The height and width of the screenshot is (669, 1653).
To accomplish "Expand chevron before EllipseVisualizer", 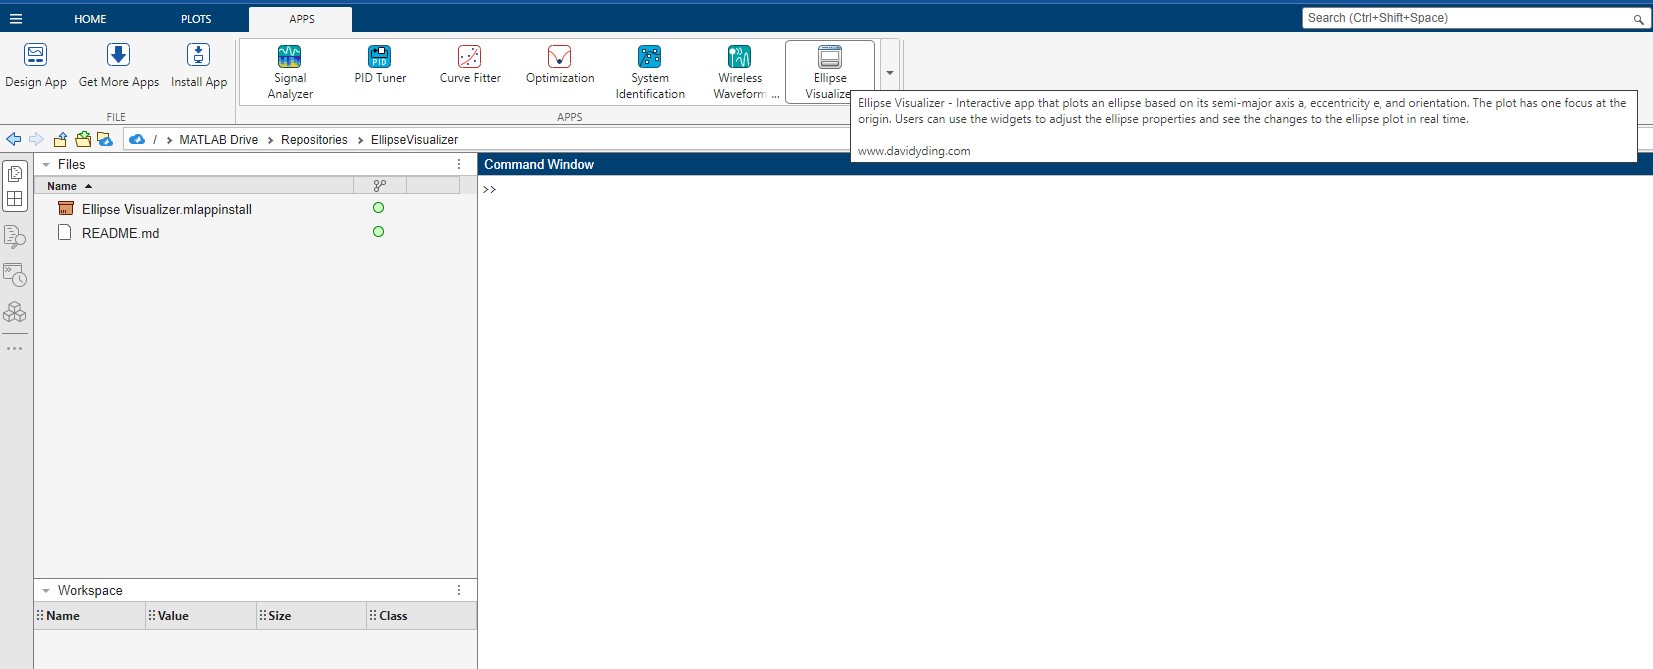I will (360, 140).
